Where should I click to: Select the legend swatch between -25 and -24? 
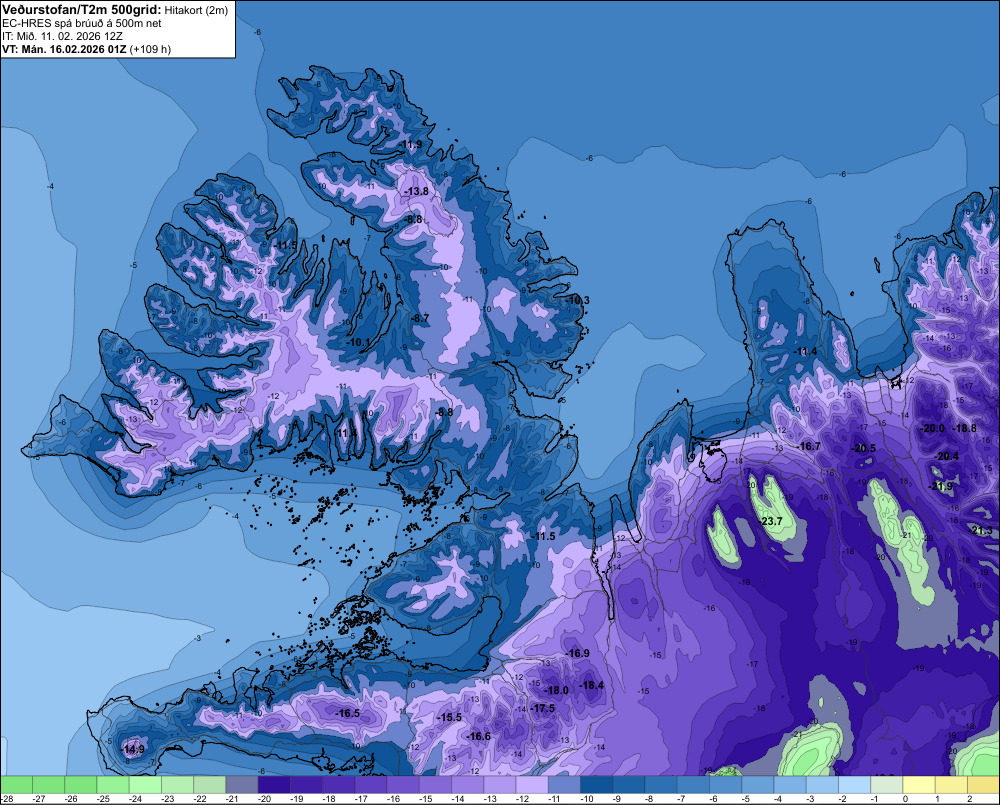[113, 785]
